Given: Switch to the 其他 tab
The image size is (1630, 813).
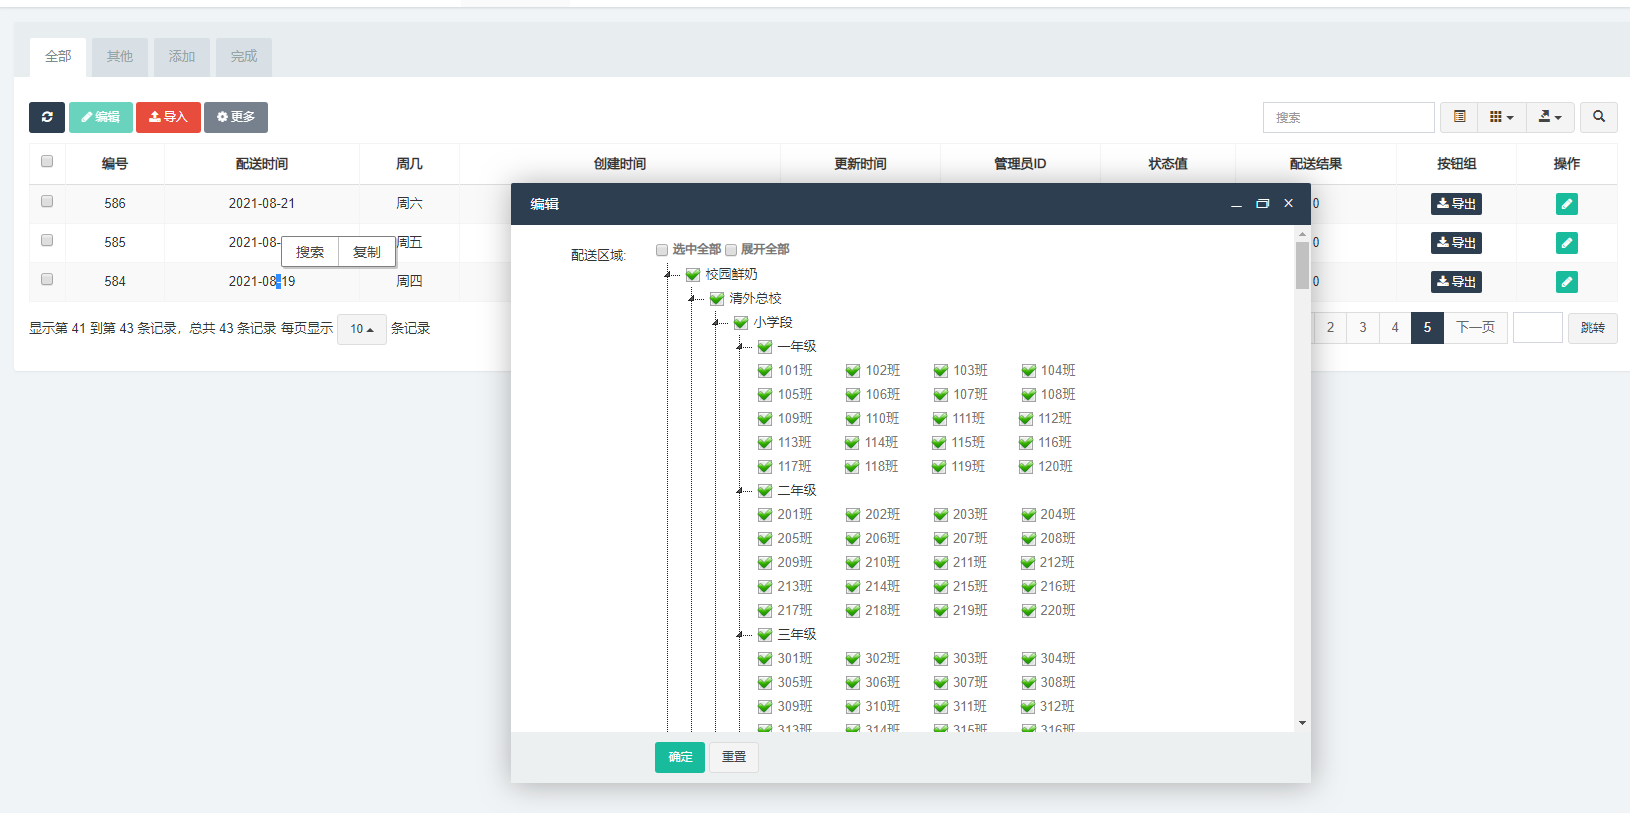Looking at the screenshot, I should click(x=120, y=57).
